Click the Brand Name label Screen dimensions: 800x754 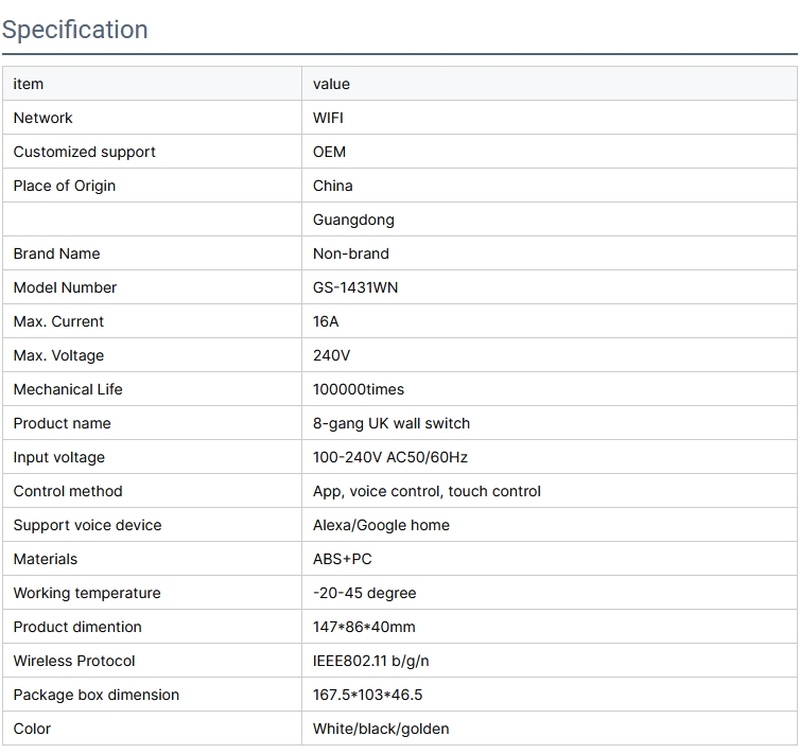(x=57, y=254)
